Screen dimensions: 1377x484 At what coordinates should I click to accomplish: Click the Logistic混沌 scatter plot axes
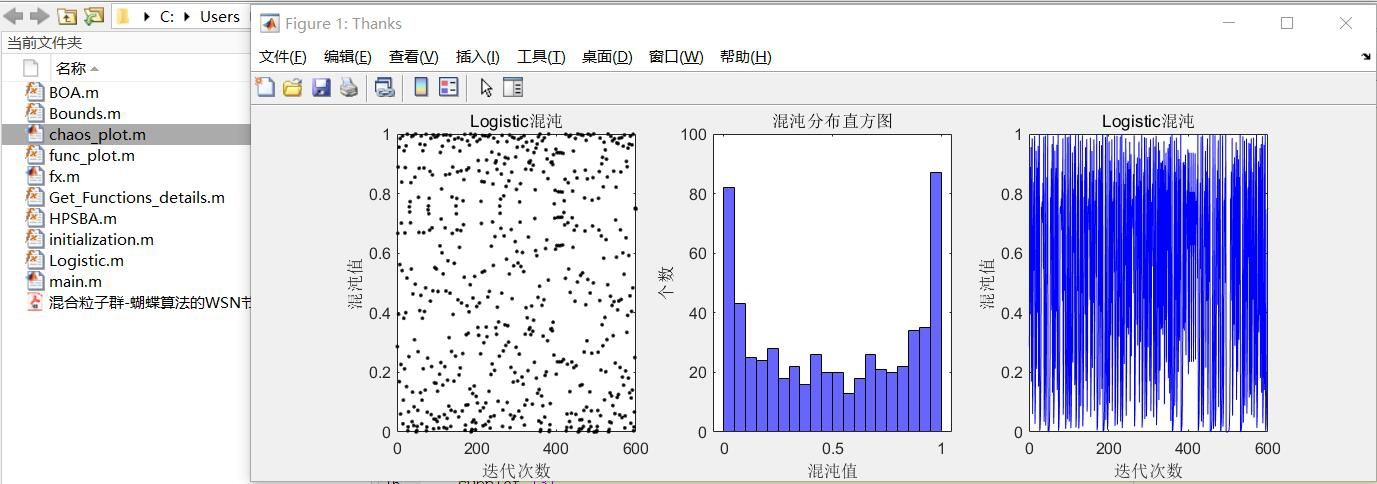(516, 283)
